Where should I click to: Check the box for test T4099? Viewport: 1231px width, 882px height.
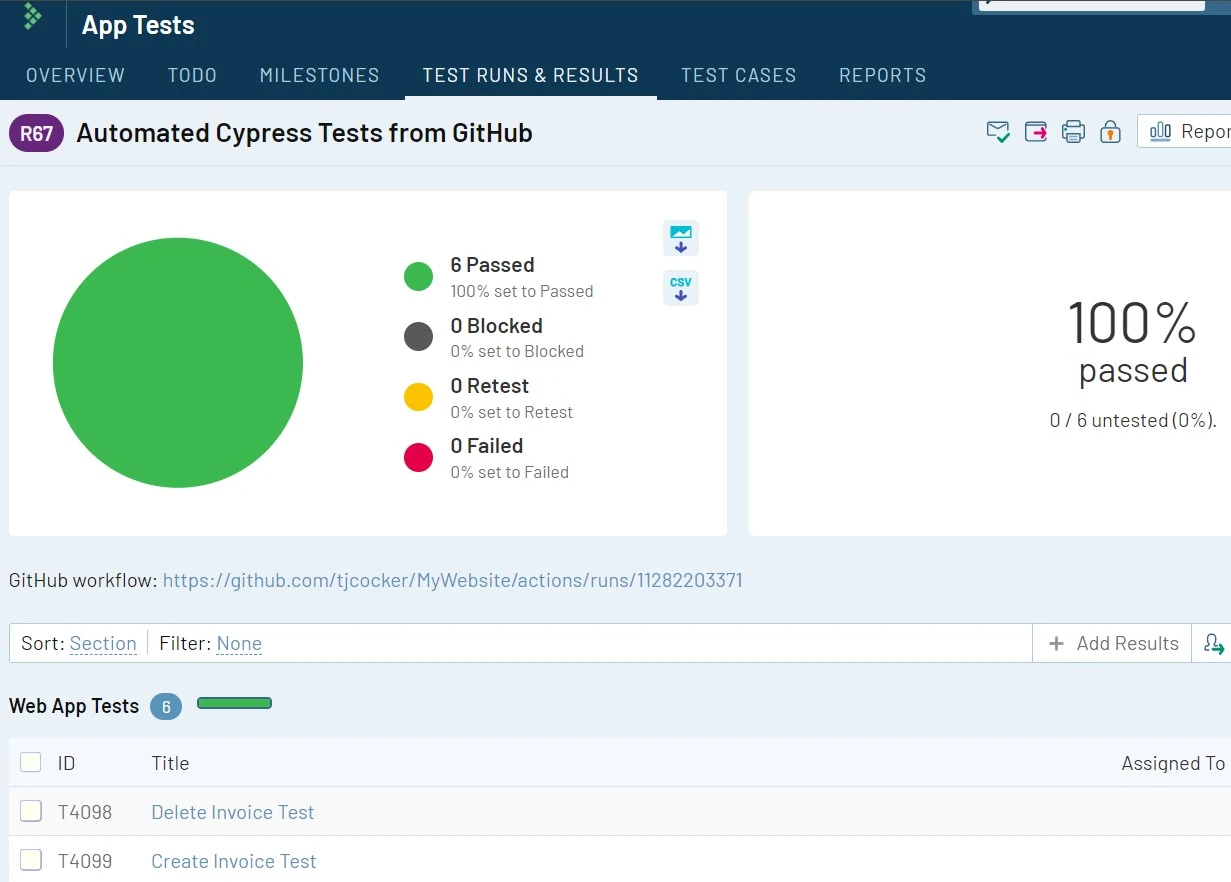(x=31, y=860)
